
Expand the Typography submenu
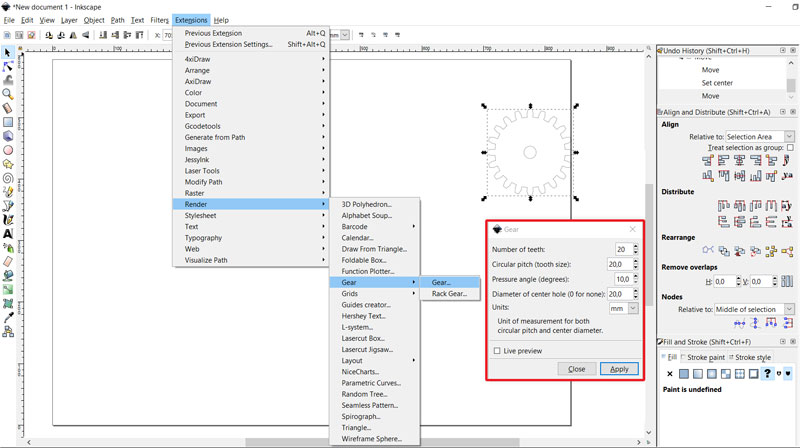[251, 238]
